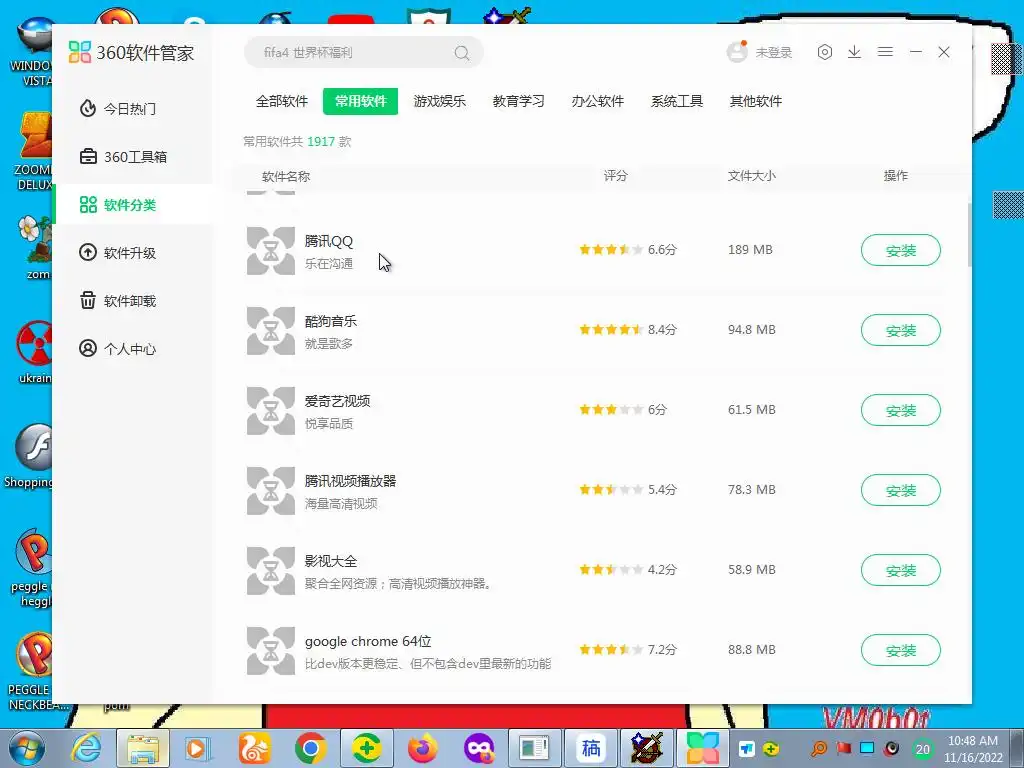Open the media player taskbar icon
Image resolution: width=1024 pixels, height=768 pixels.
point(197,748)
